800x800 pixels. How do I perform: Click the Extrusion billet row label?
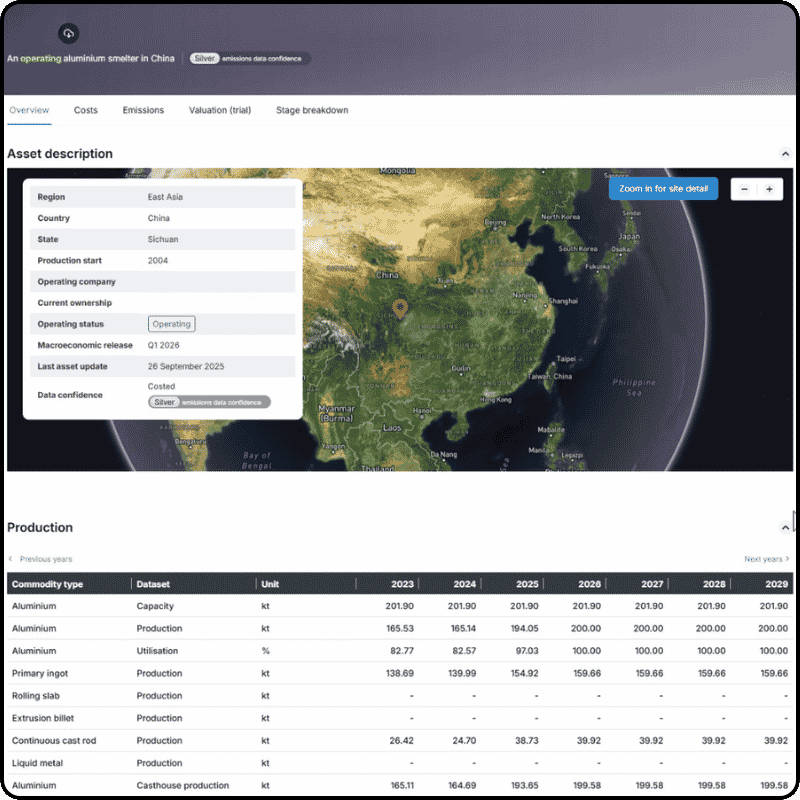[x=43, y=718]
